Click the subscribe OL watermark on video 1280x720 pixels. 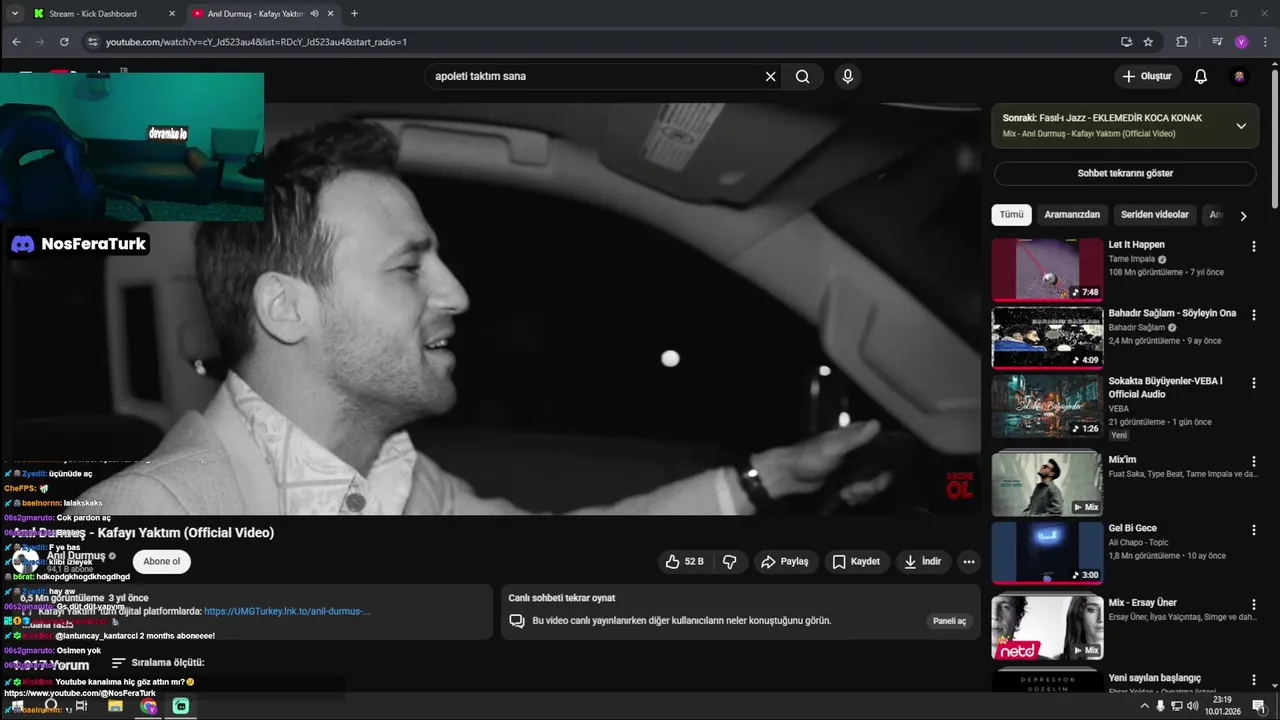coord(959,486)
